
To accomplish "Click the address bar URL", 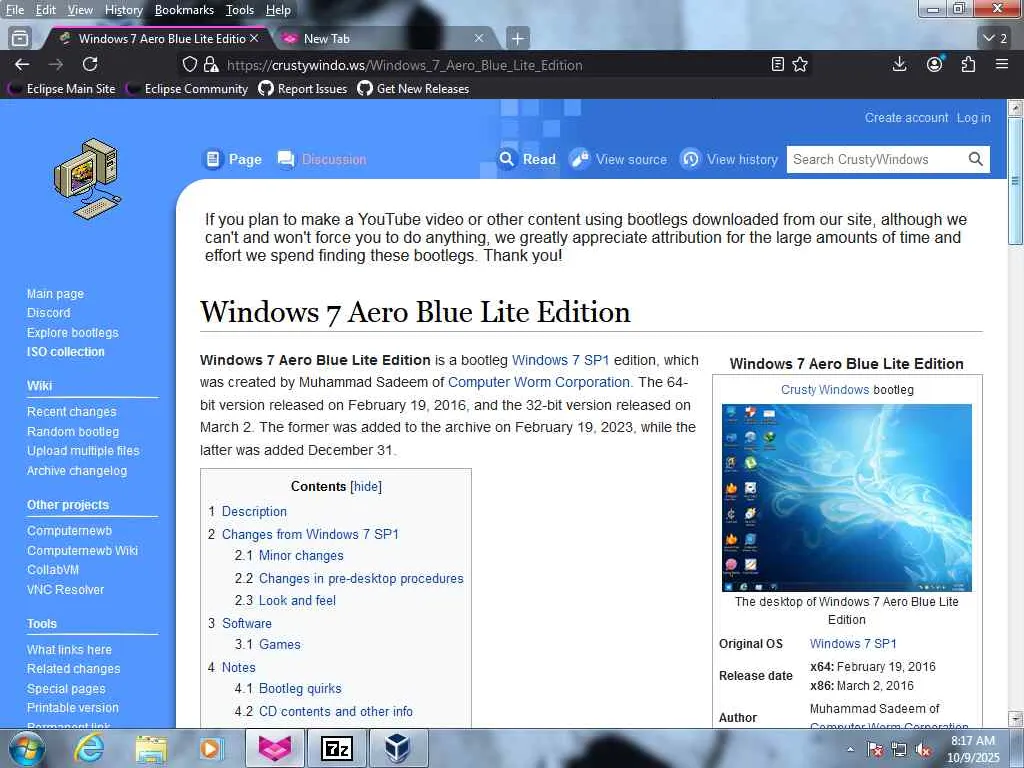I will click(x=405, y=65).
